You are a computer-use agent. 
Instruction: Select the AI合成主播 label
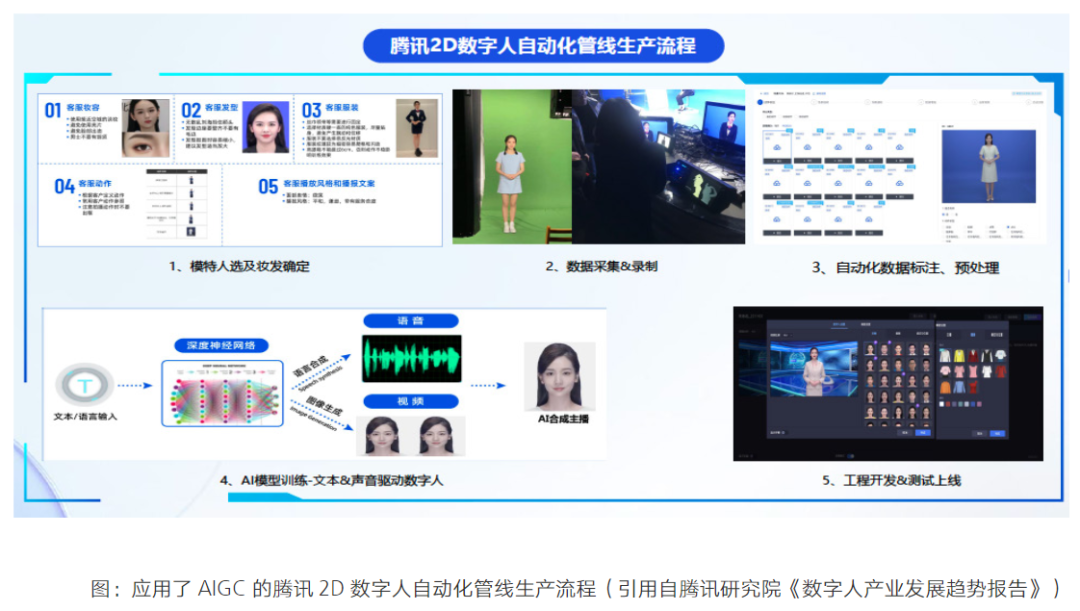(563, 419)
